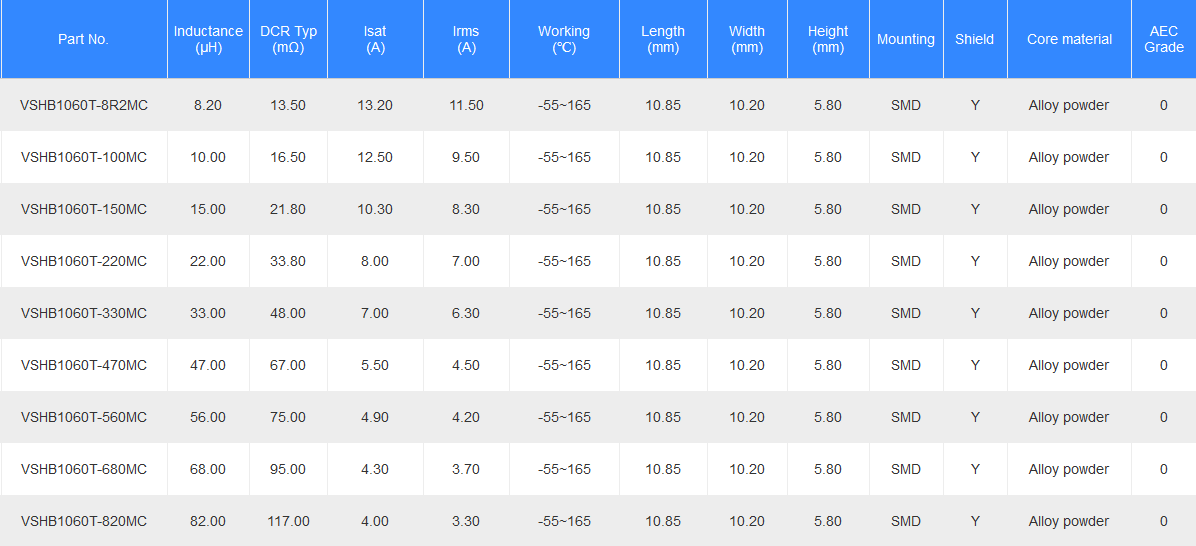Click the DCR value 21.80

(288, 209)
